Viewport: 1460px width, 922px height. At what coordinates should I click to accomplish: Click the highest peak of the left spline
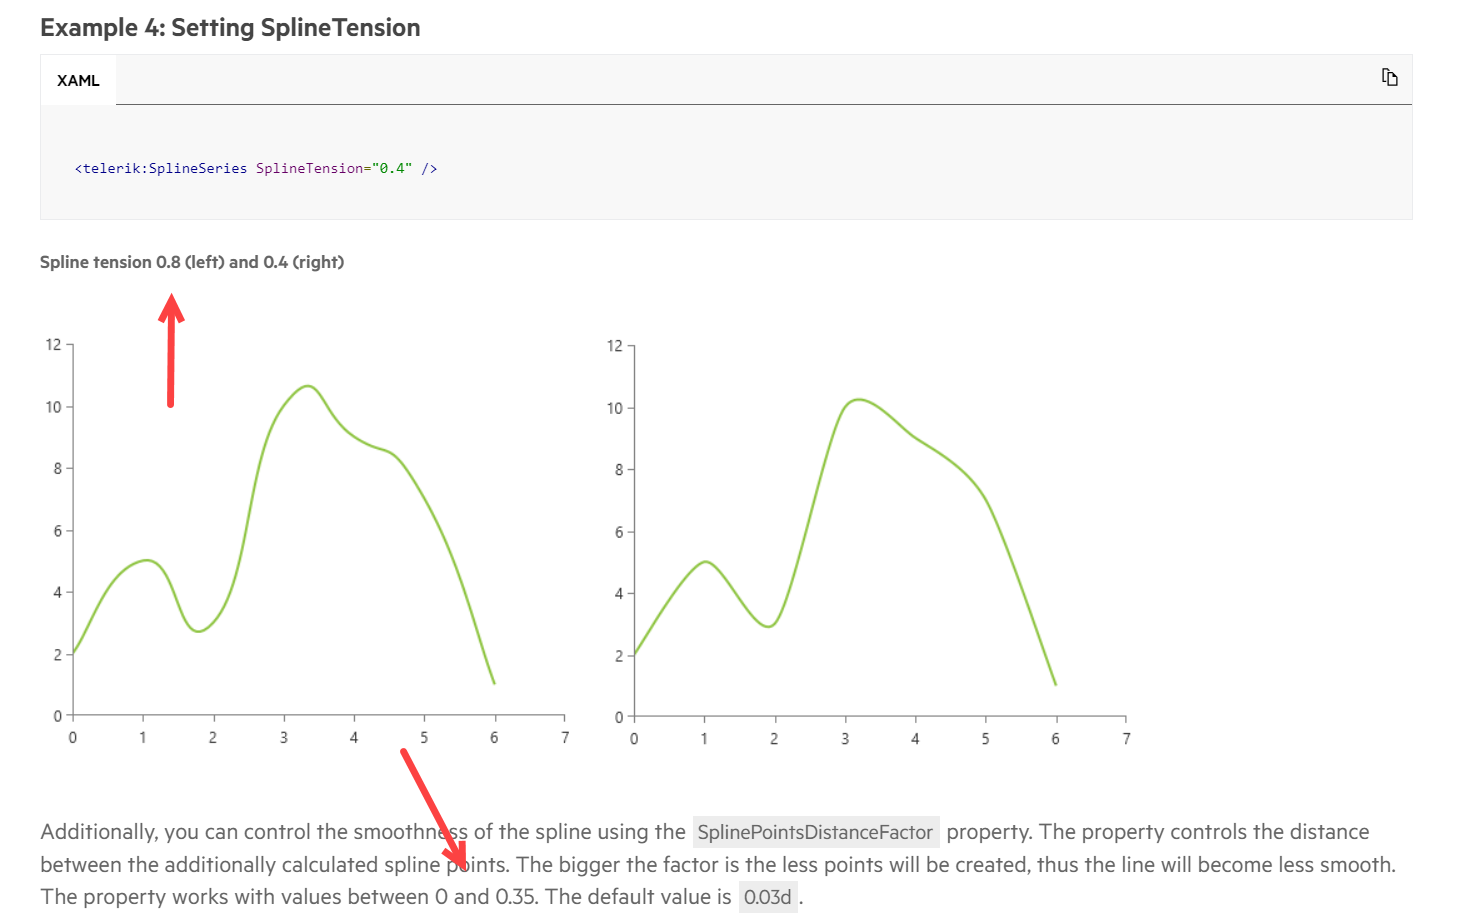(308, 386)
